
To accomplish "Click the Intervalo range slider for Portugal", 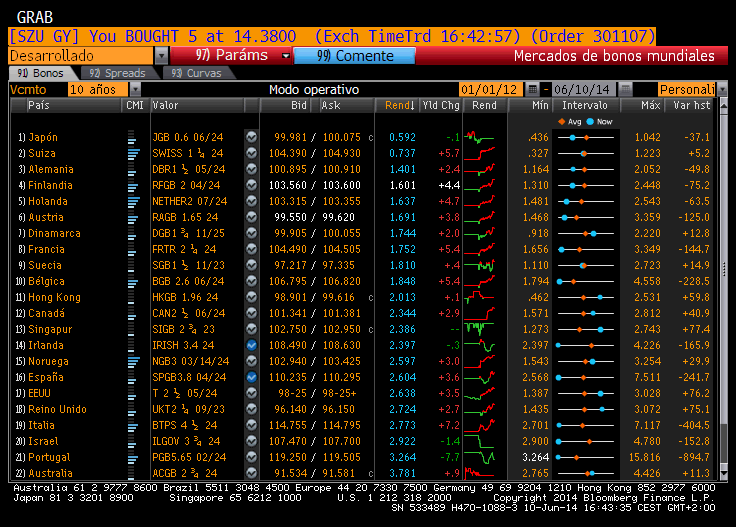I will point(586,457).
